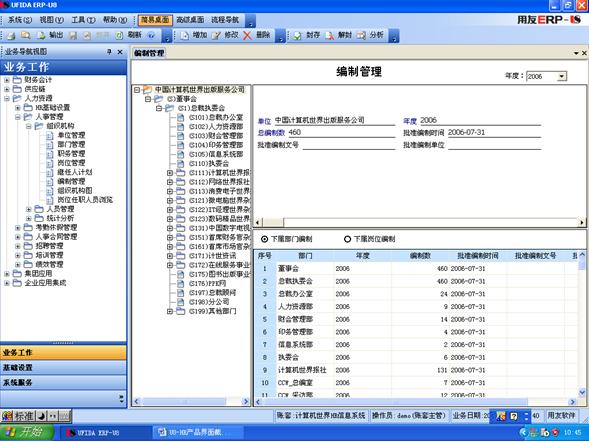
Task: Select the 编制管理 document tab
Action: 149,53
